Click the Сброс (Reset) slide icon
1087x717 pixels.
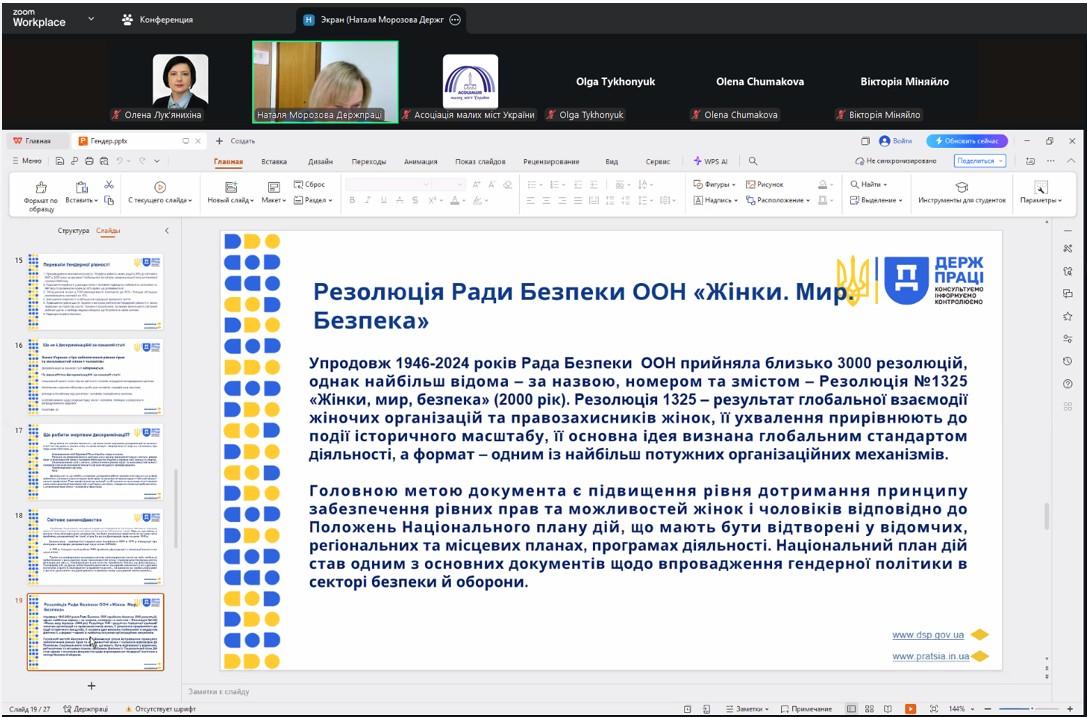click(309, 185)
